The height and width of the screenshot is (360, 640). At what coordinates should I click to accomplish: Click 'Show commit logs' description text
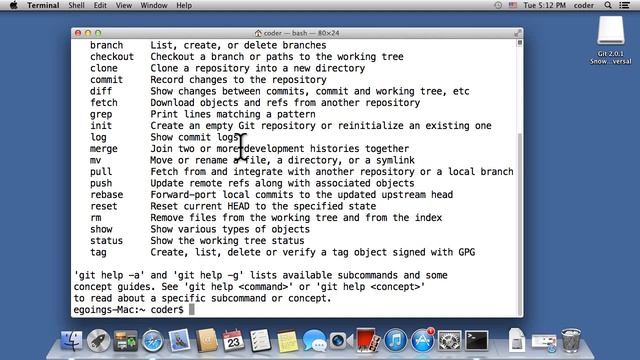(x=194, y=137)
